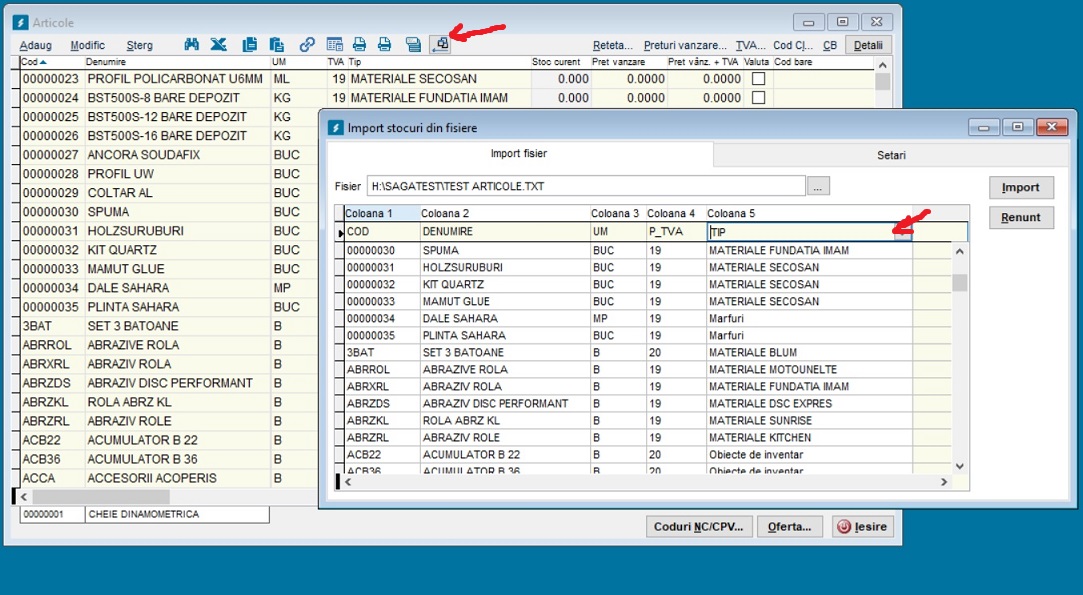This screenshot has width=1083, height=595.
Task: Click the Iesire button label
Action: (x=870, y=527)
